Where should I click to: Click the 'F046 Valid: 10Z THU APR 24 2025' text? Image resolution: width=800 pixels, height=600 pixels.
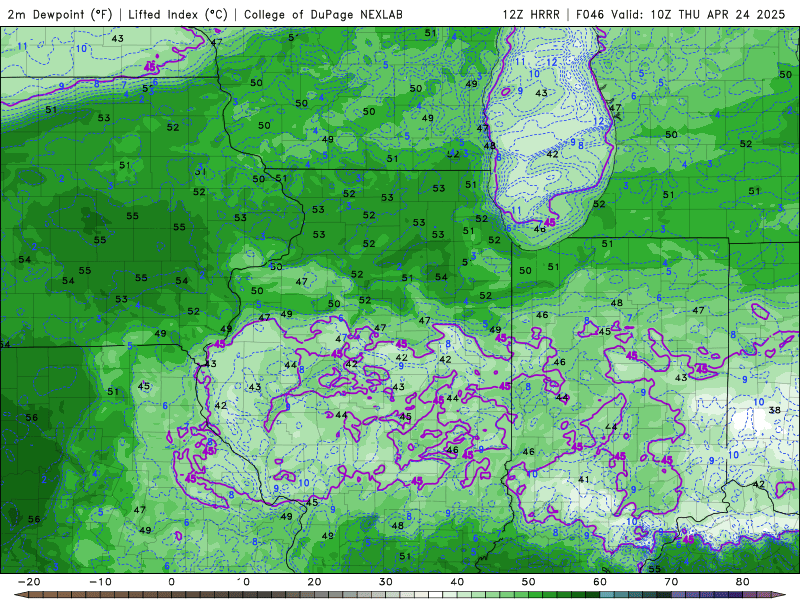pyautogui.click(x=681, y=14)
